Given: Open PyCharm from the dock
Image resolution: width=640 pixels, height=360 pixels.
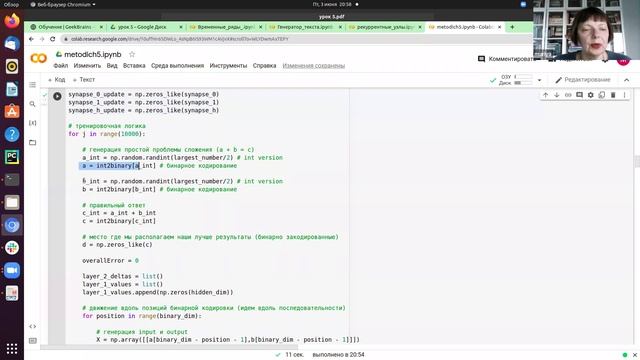Looking at the screenshot, I should tap(12, 157).
